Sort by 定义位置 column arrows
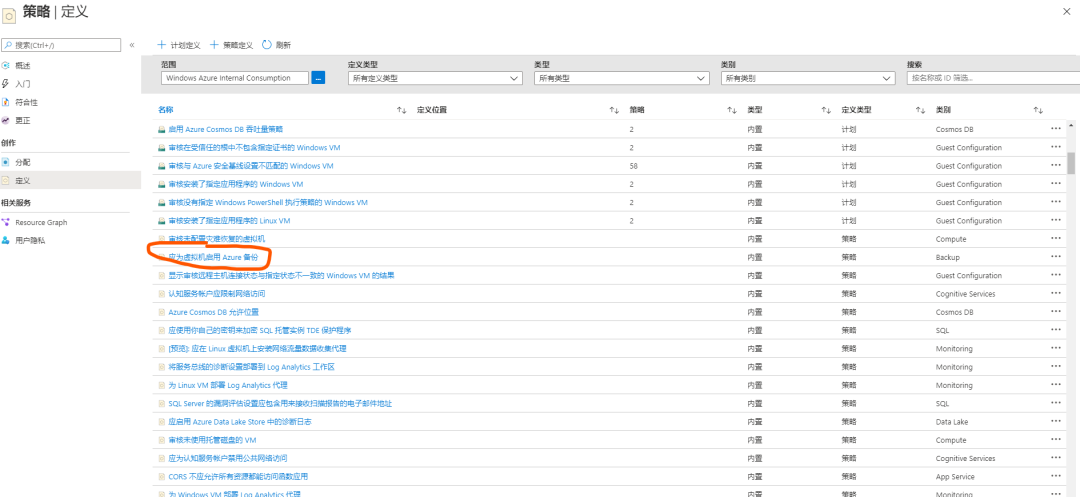This screenshot has height=497, width=1080. [x=614, y=110]
